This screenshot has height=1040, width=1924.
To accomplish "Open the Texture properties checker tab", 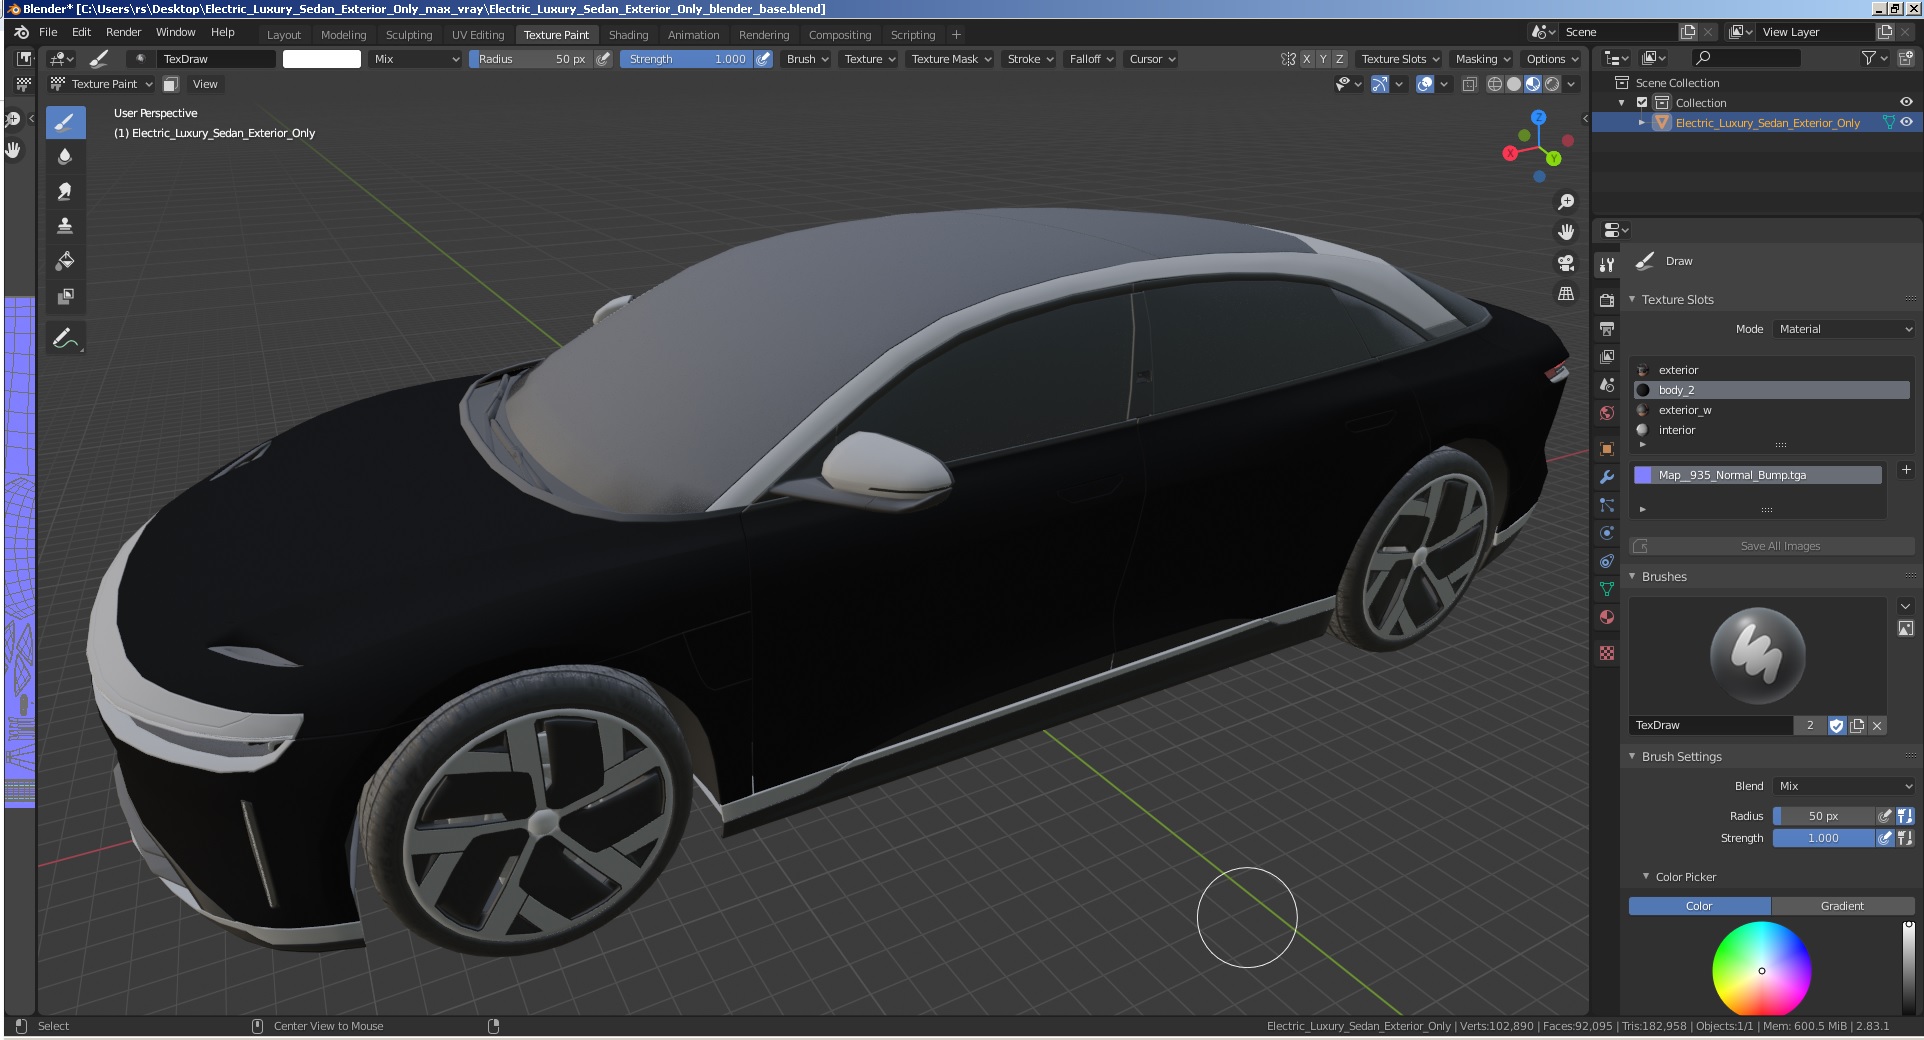I will pos(1607,653).
